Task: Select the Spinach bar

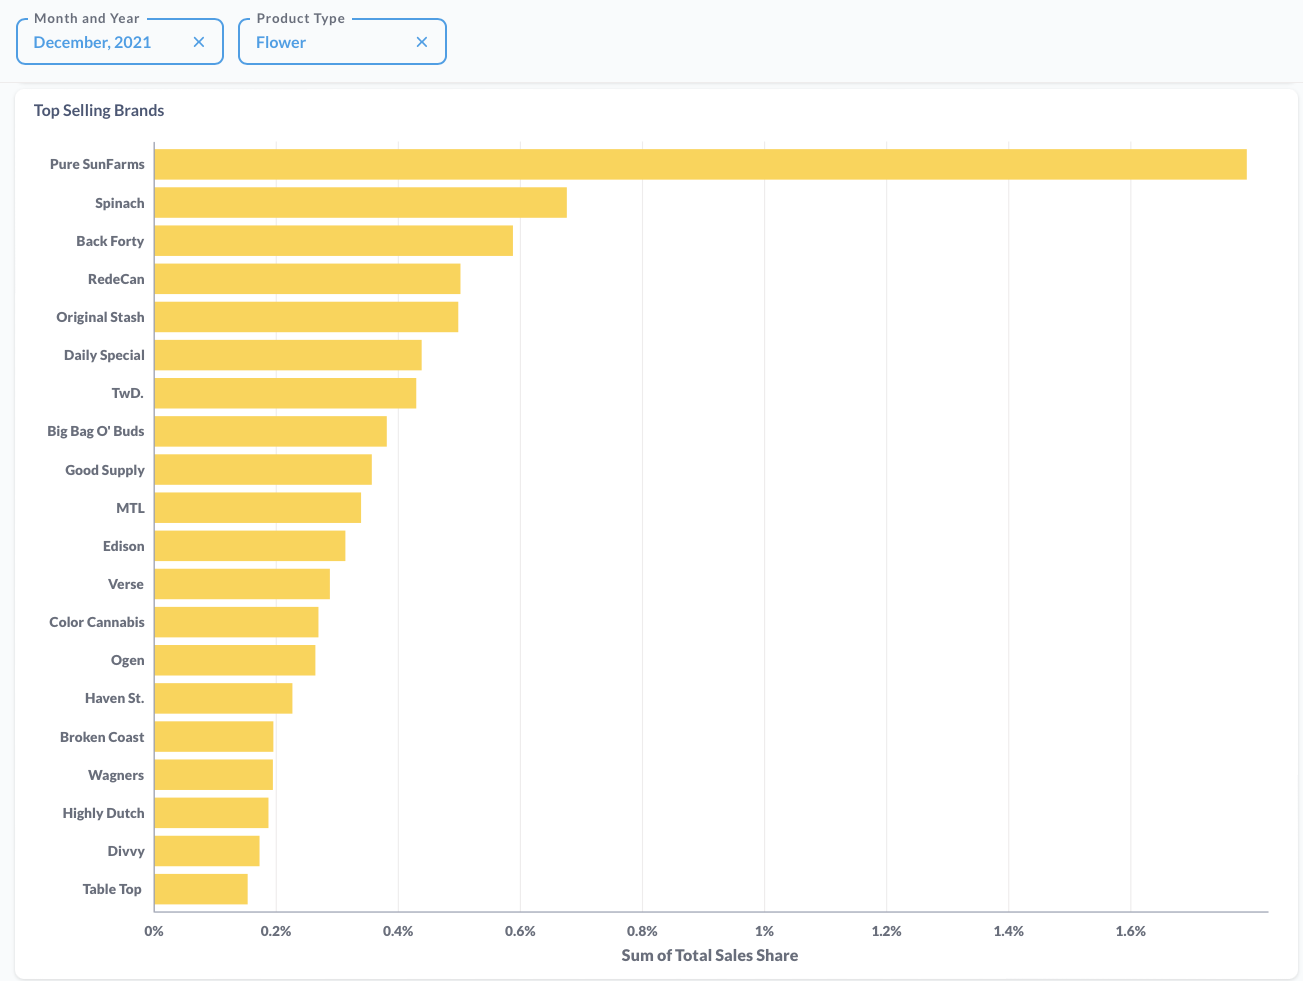Action: [x=361, y=202]
